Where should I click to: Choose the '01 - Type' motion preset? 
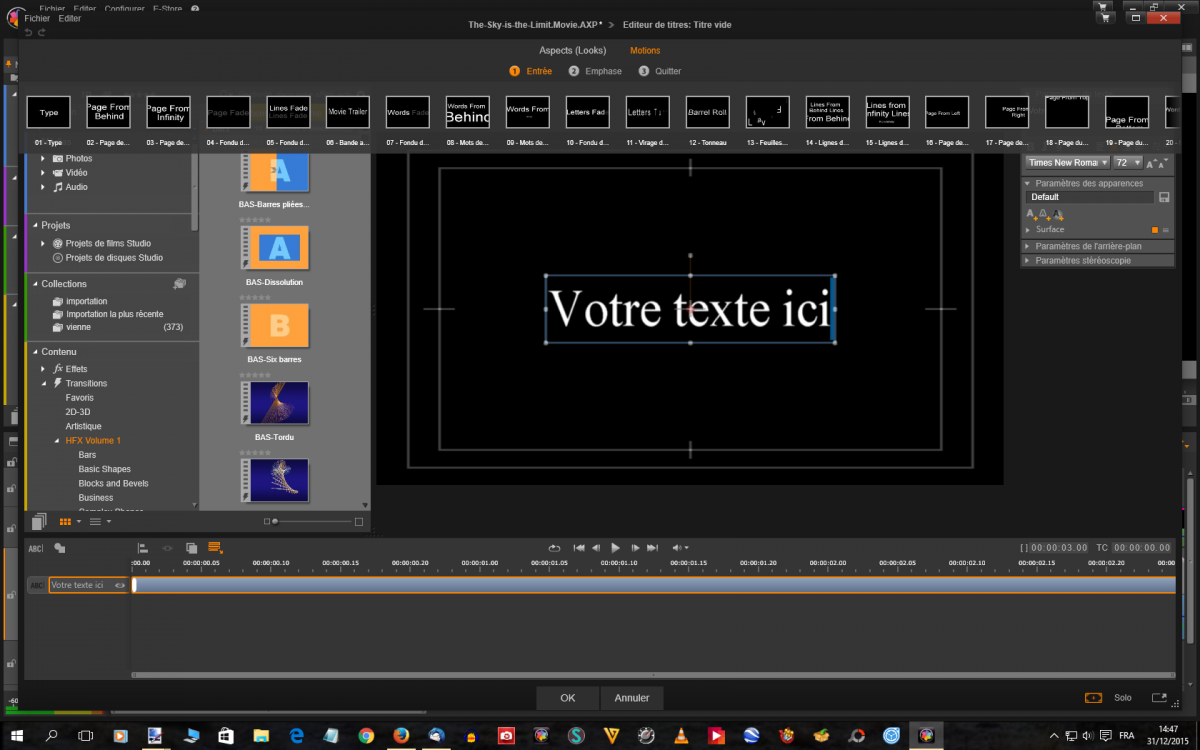(x=48, y=112)
